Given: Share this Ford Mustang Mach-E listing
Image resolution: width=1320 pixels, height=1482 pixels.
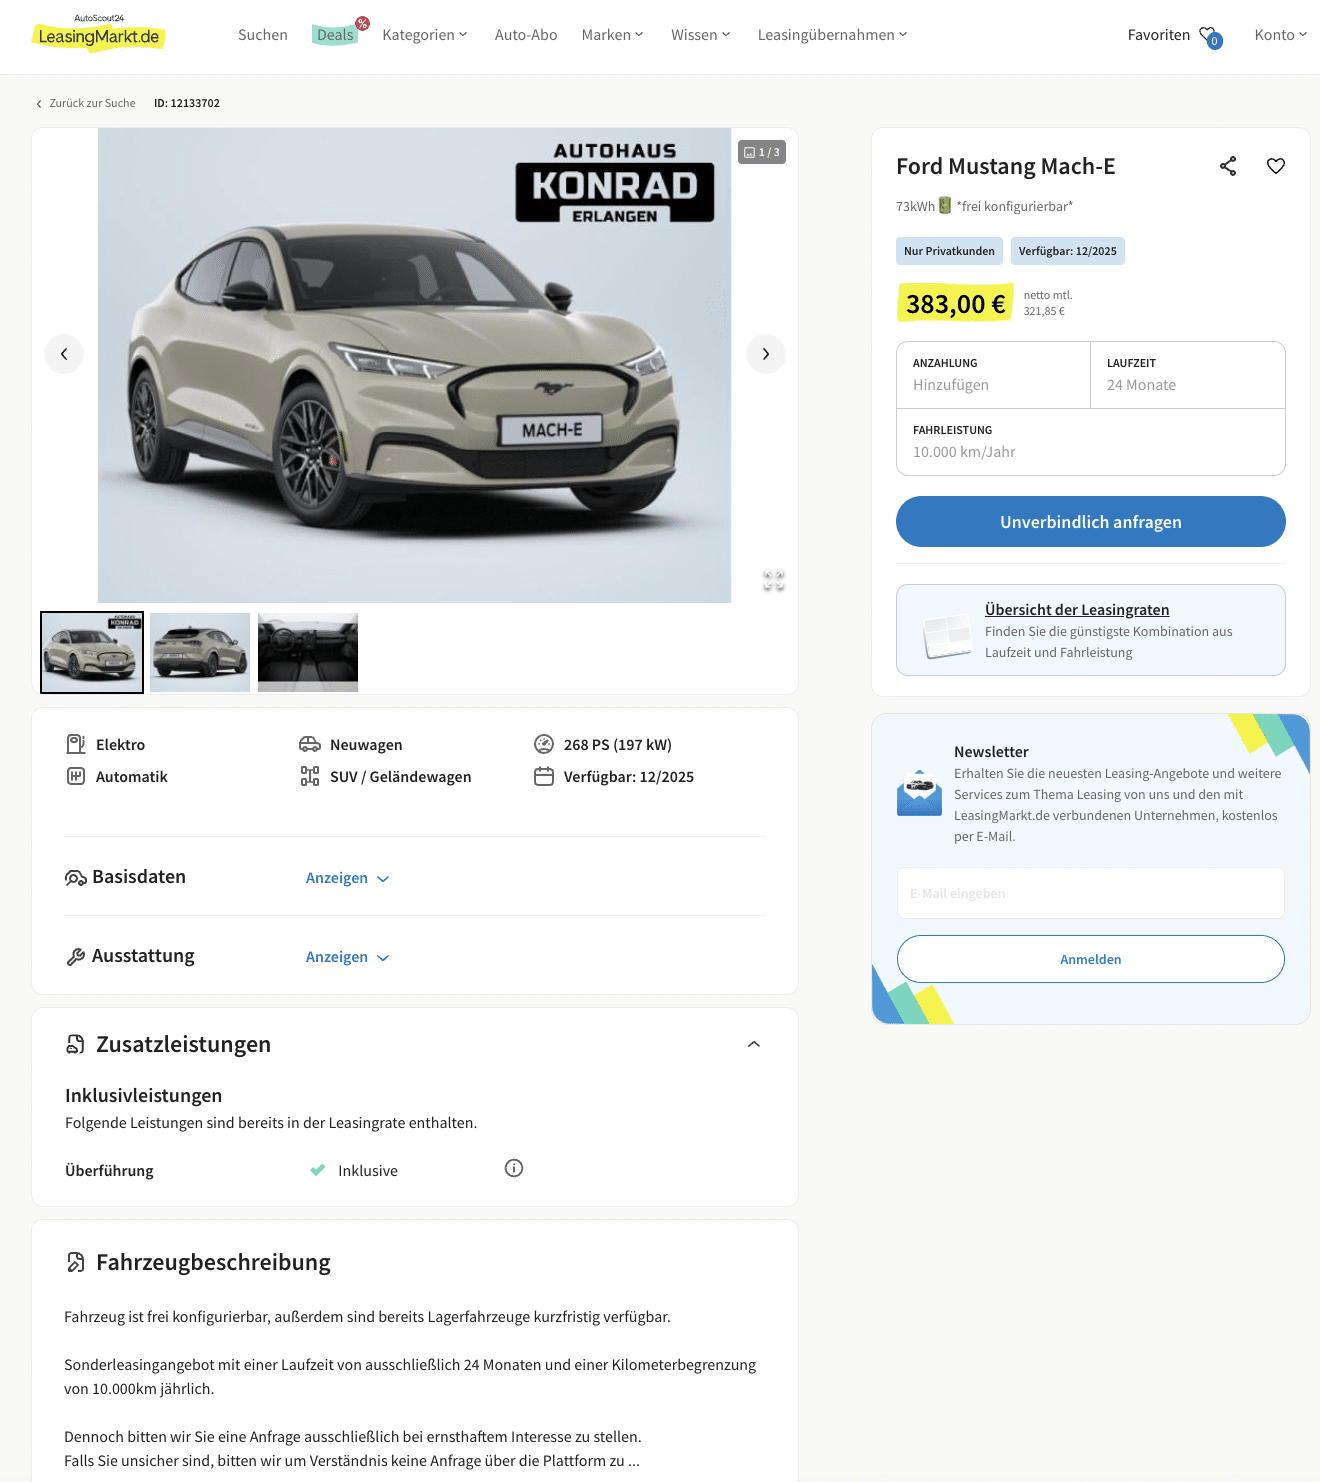Looking at the screenshot, I should pyautogui.click(x=1228, y=166).
